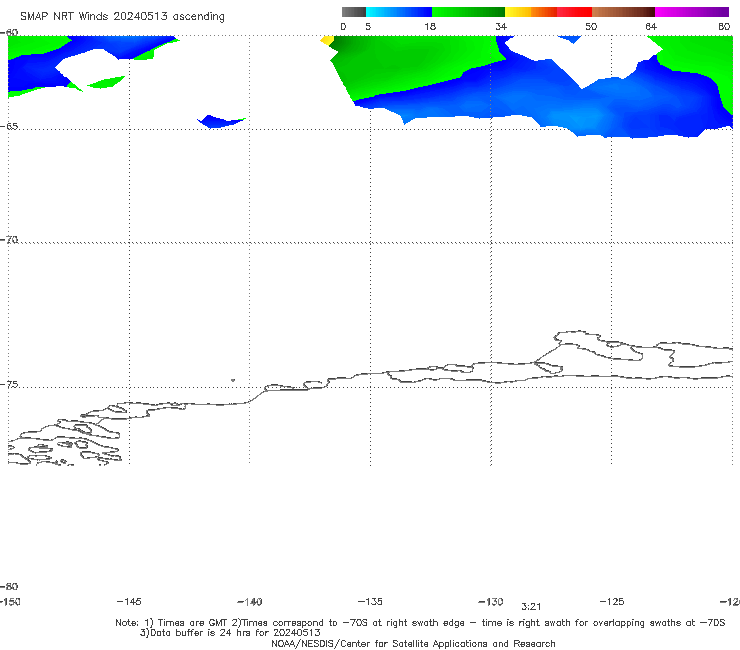Click the title 'SMAP NRT Winds 20240513 ascending'
740x650 pixels.
(x=122, y=17)
